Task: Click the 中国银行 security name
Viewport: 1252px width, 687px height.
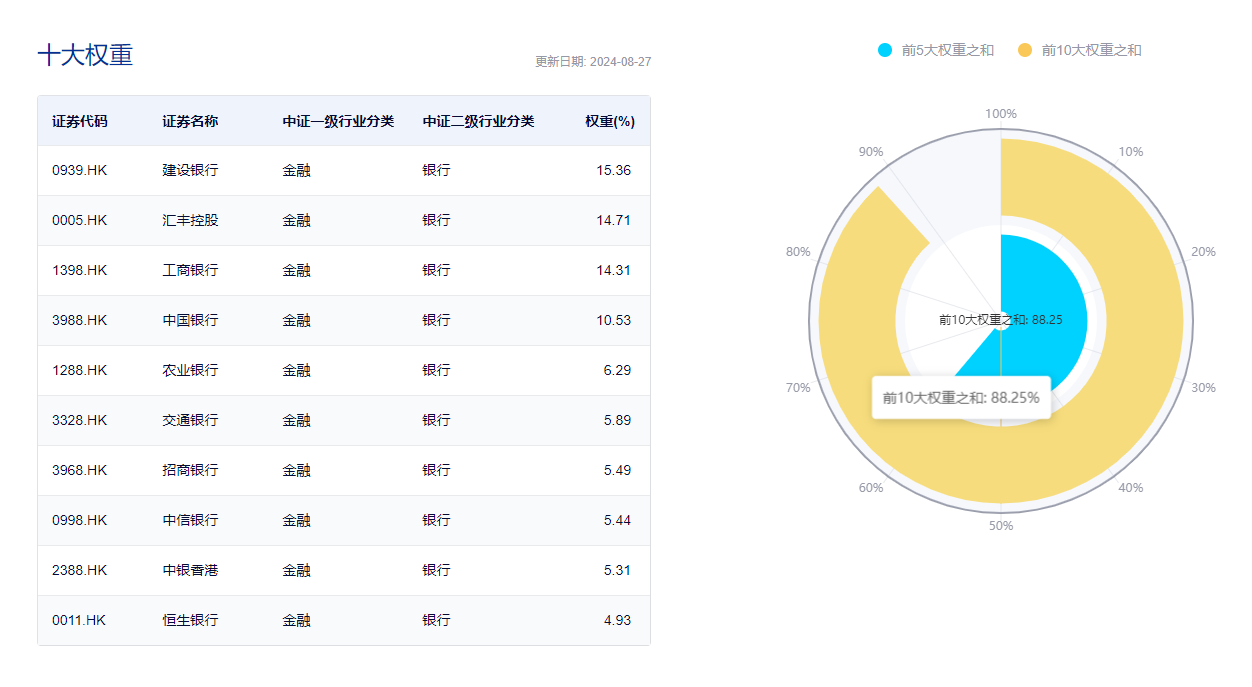Action: click(x=190, y=320)
